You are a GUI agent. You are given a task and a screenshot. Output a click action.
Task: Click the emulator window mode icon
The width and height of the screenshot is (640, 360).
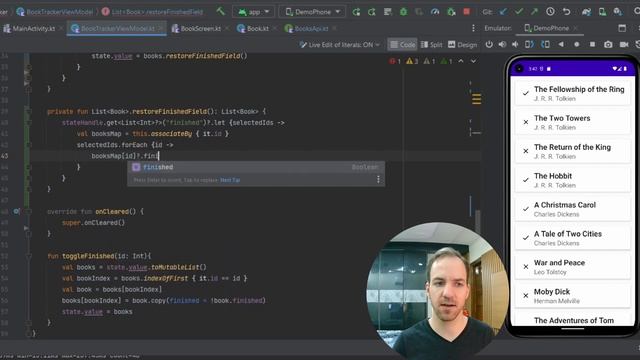click(x=622, y=28)
